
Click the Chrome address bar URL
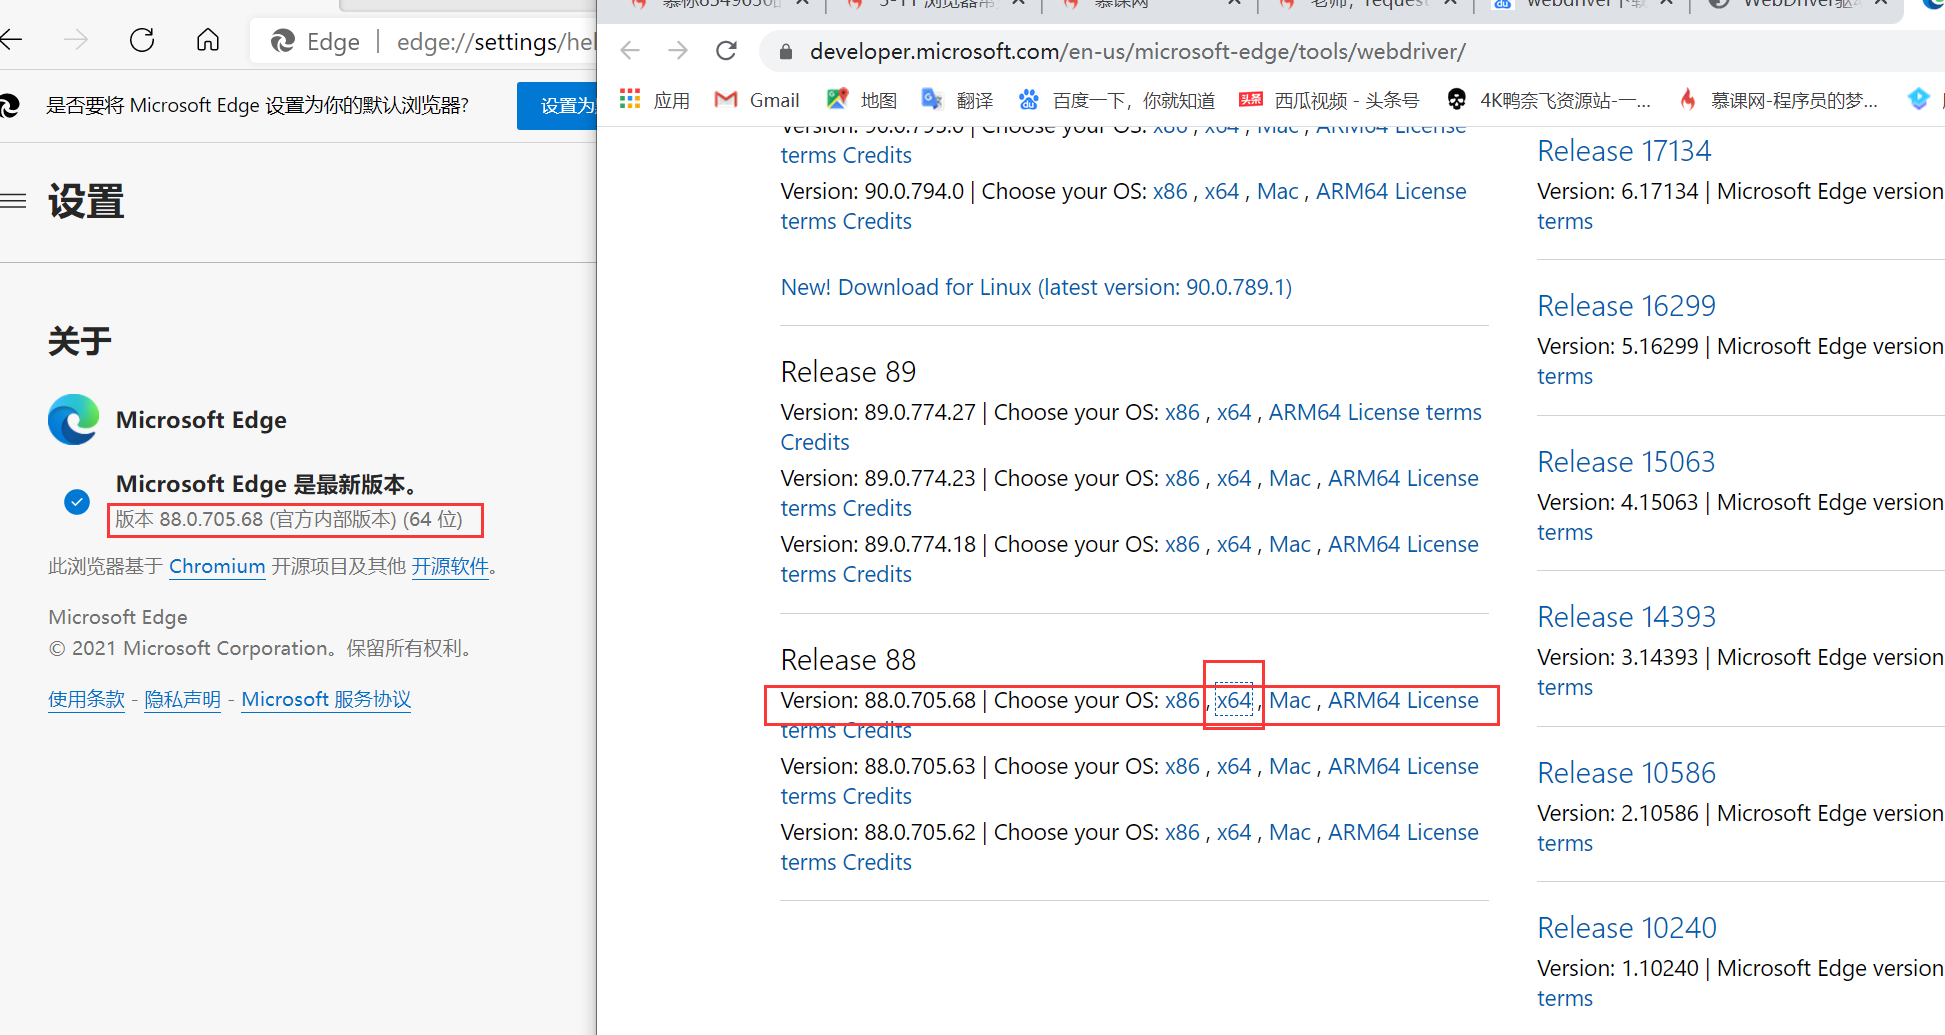(x=1138, y=51)
